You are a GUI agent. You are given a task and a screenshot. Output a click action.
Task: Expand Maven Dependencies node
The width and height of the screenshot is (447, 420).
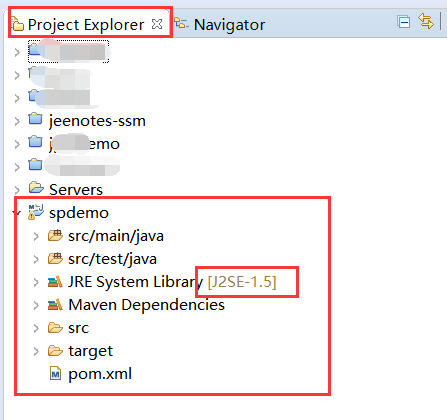36,305
